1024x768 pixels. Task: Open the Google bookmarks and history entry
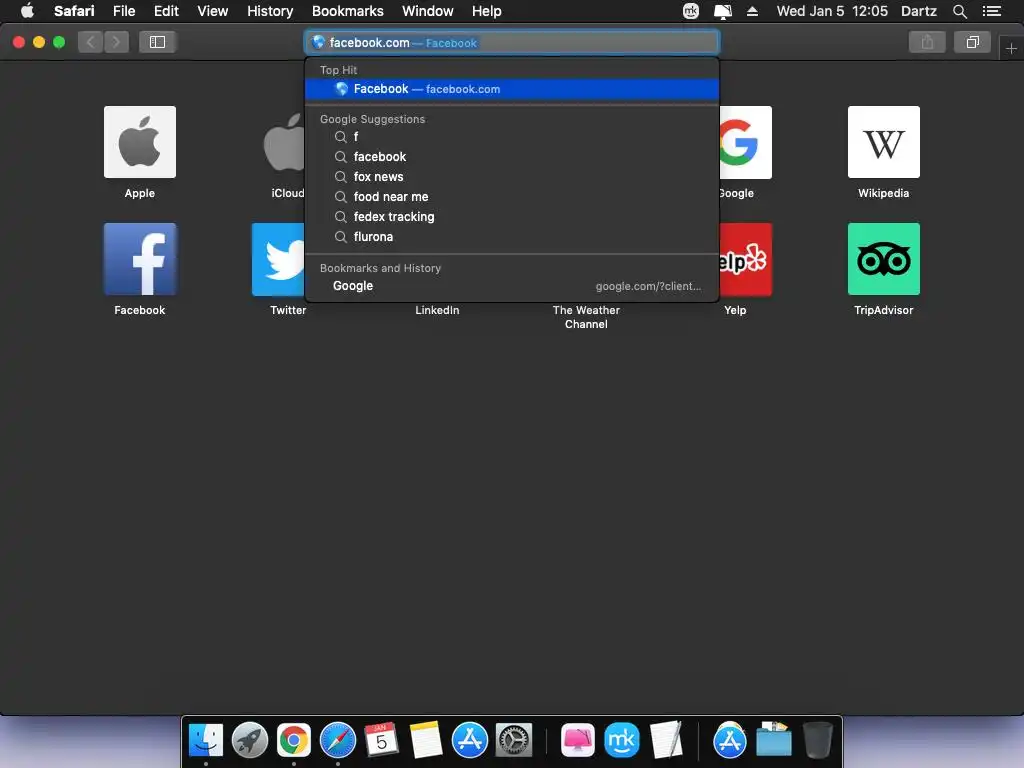click(512, 286)
